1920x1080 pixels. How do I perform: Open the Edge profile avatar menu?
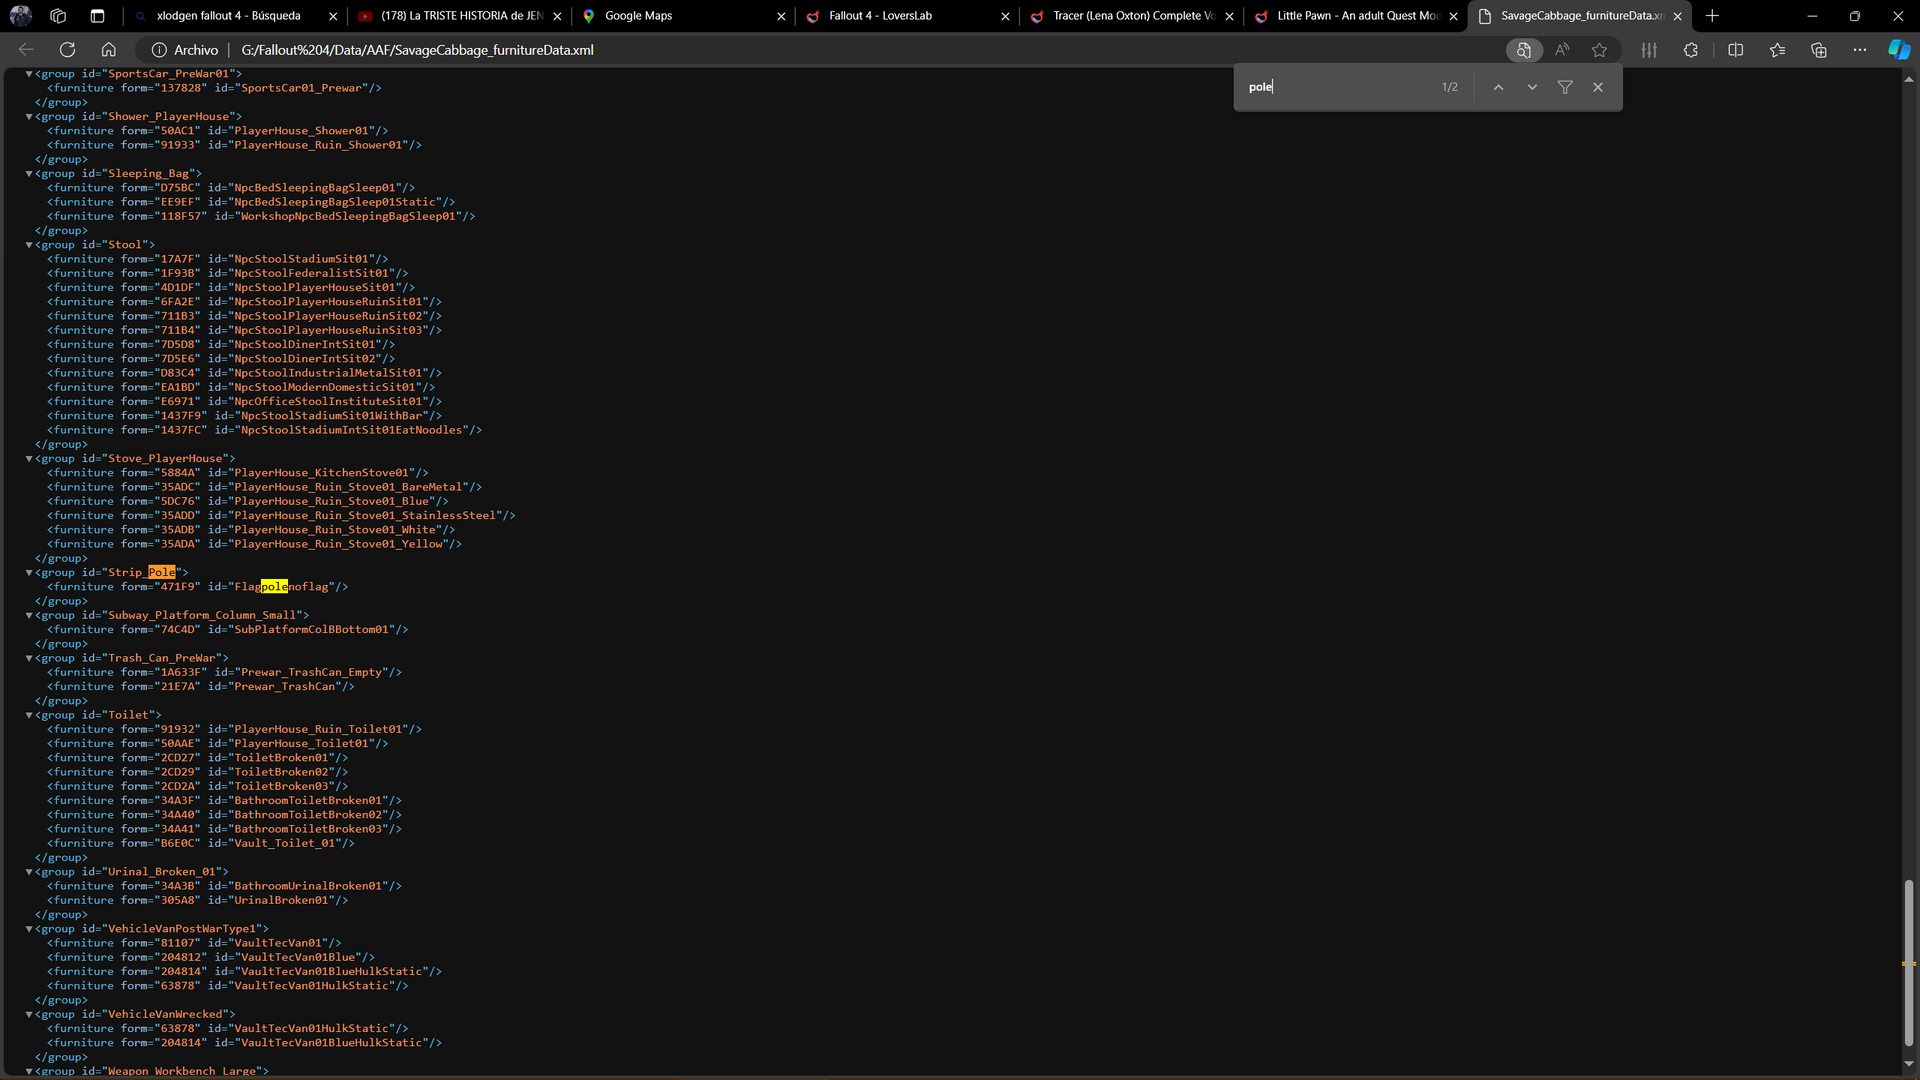coord(21,16)
